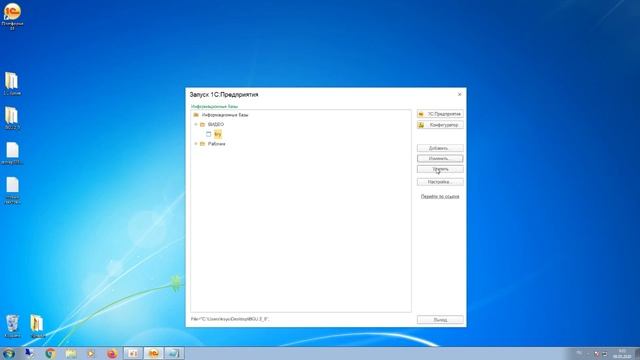Click the Изменить button

coord(440,158)
